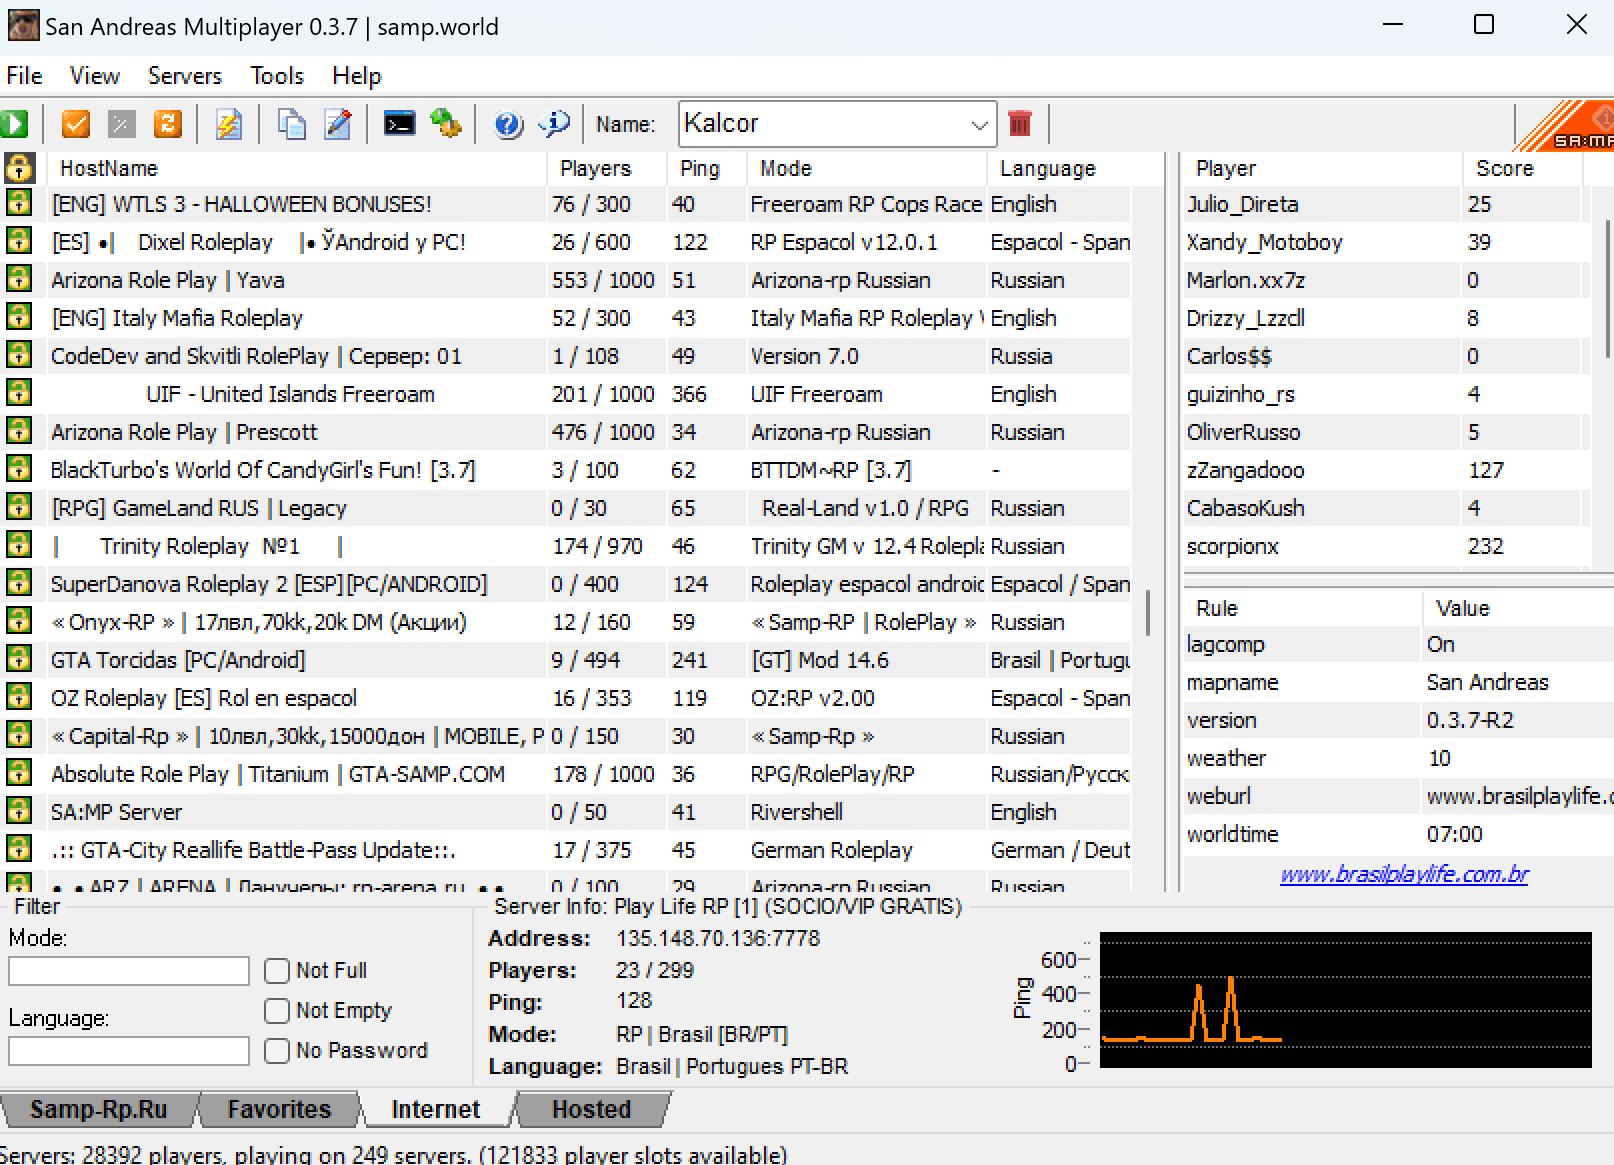Open the www.brasilplaylife.com.br link
This screenshot has width=1614, height=1165.
1405,875
